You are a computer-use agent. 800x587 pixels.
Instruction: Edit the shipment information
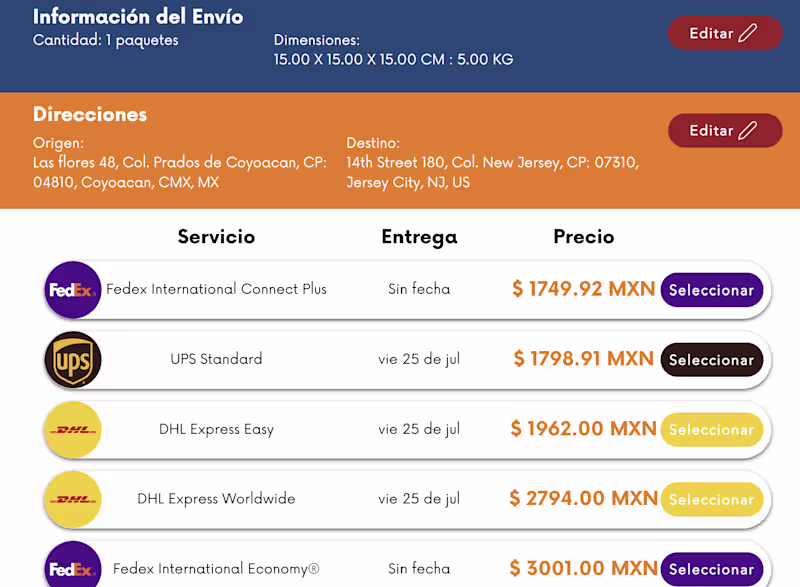tap(724, 33)
